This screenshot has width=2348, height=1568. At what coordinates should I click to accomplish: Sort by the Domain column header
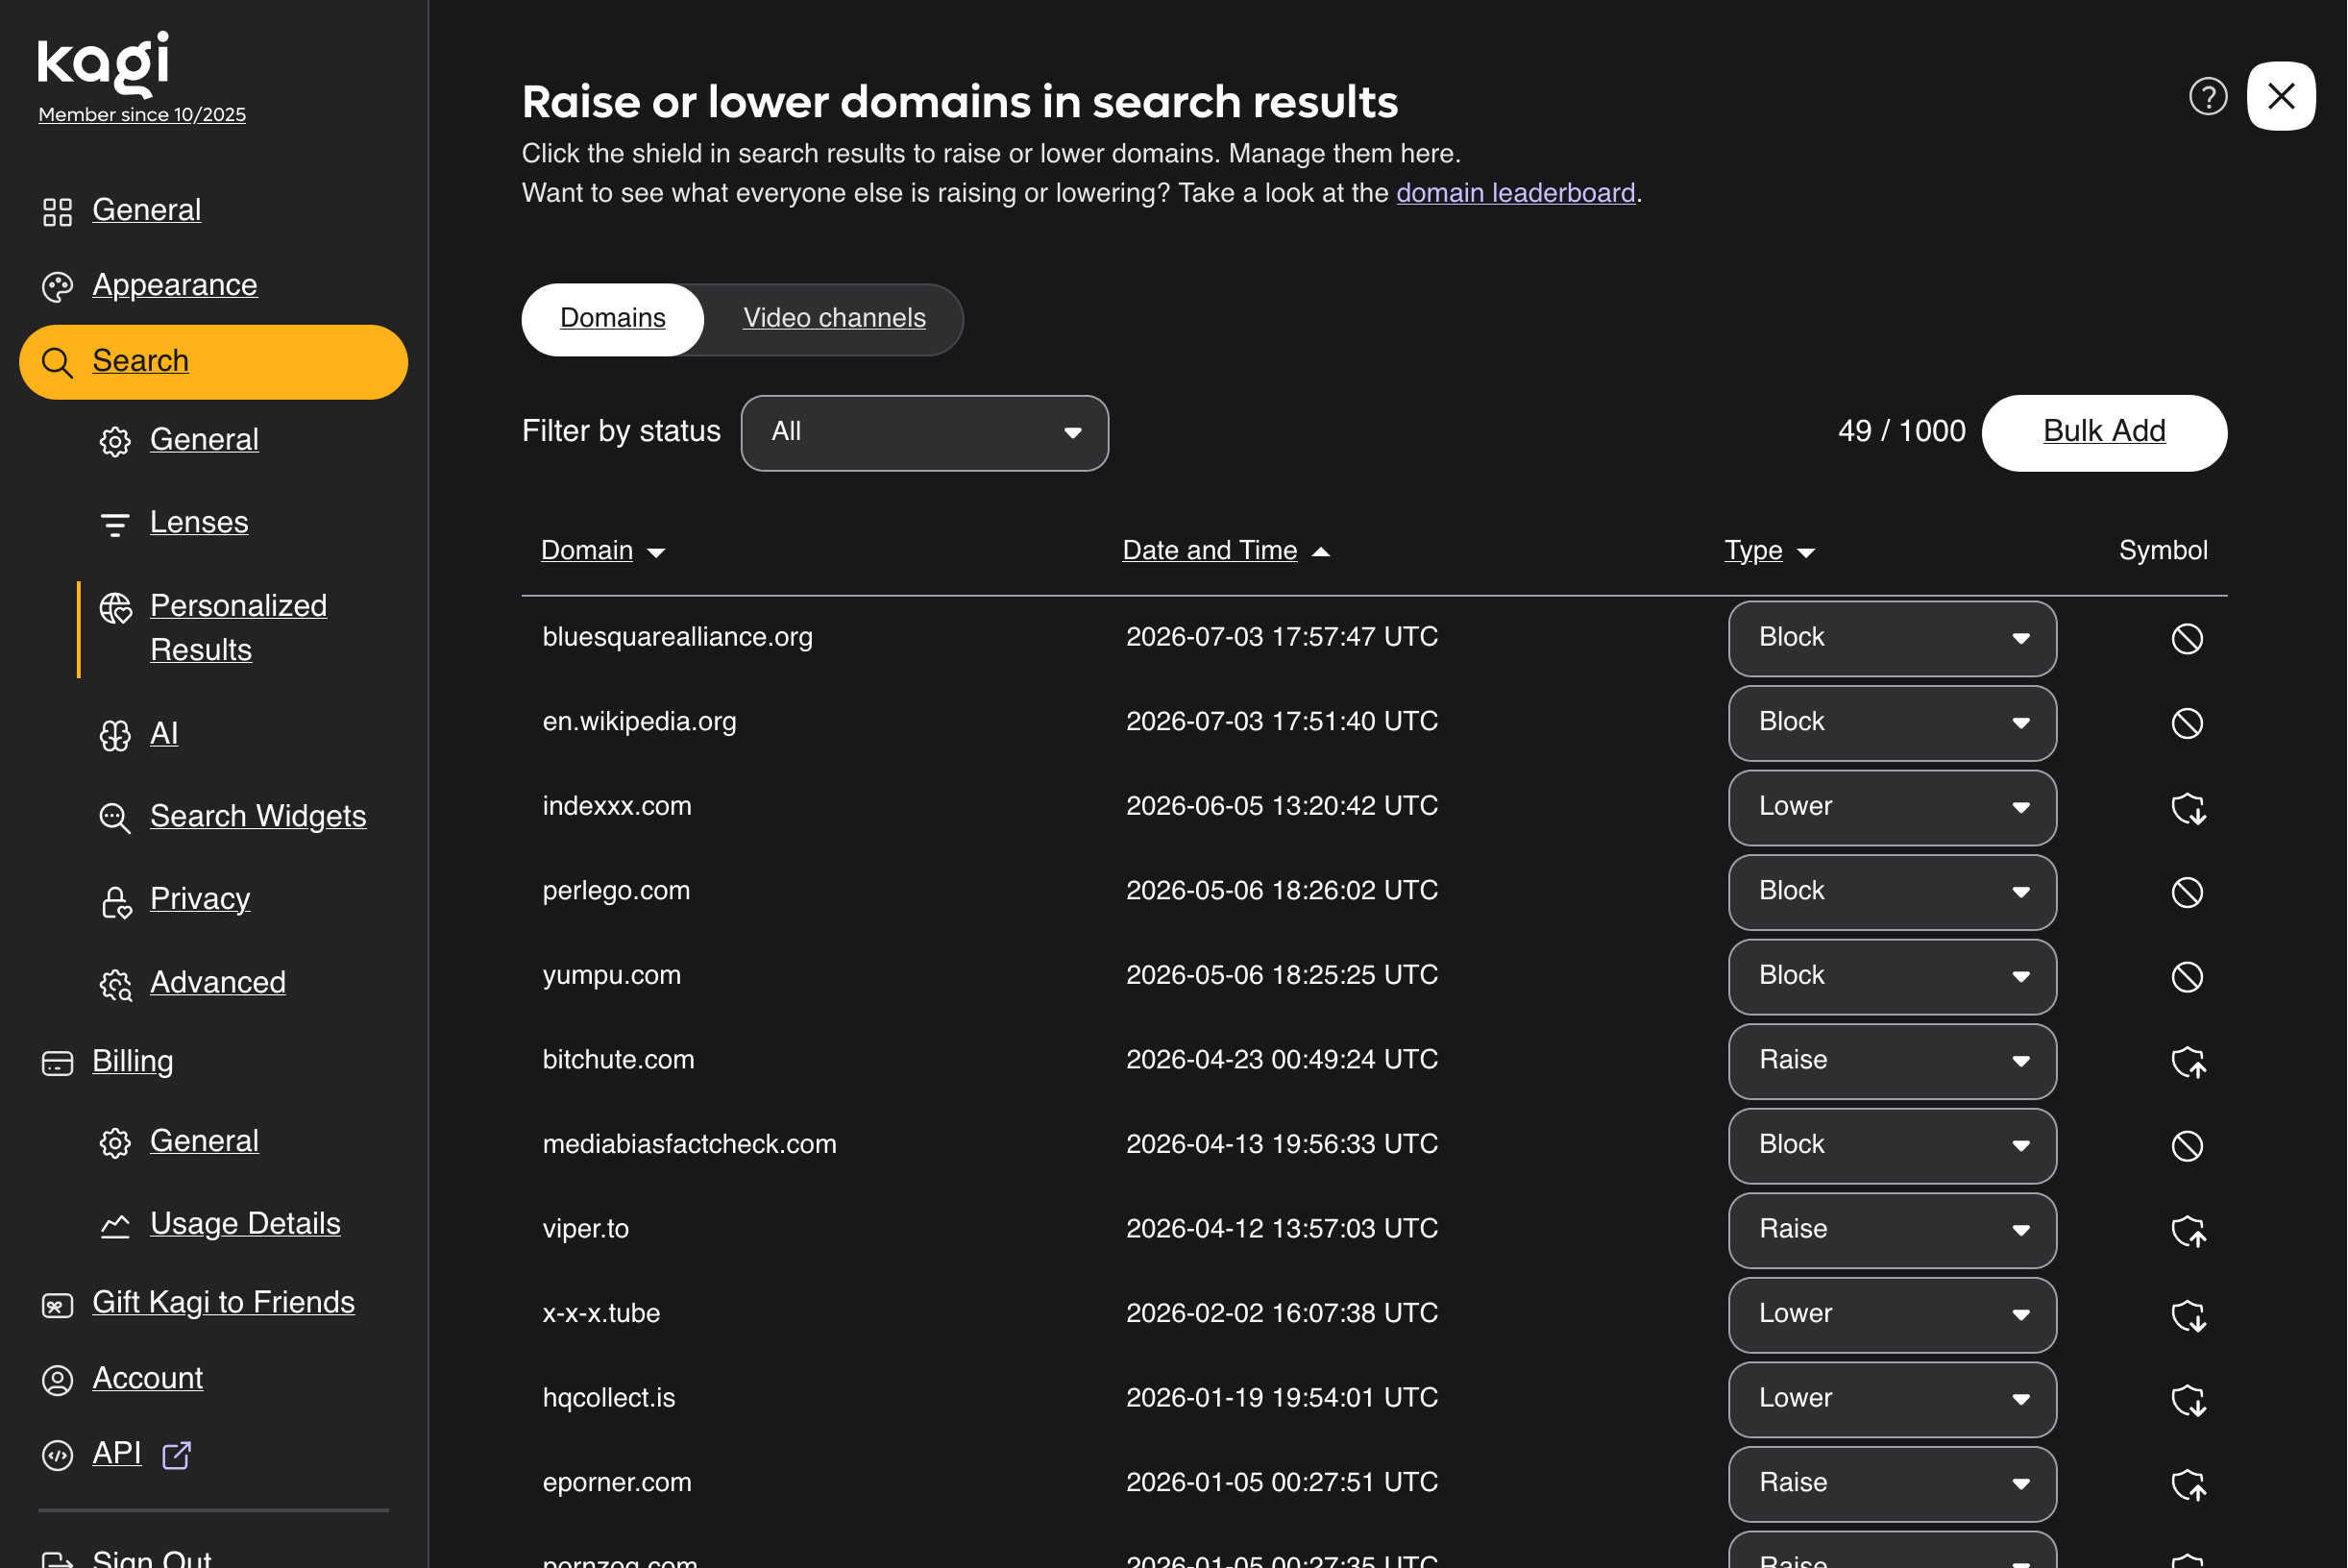click(602, 551)
